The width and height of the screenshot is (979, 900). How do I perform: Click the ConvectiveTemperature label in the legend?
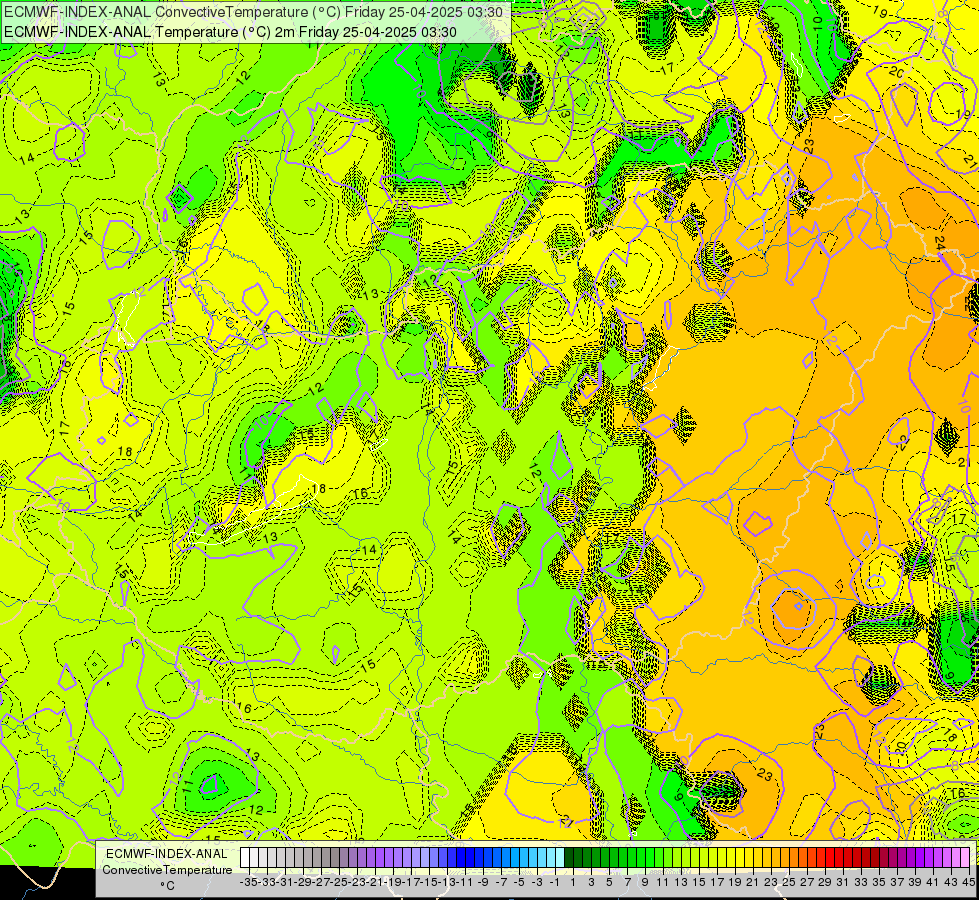tap(167, 870)
